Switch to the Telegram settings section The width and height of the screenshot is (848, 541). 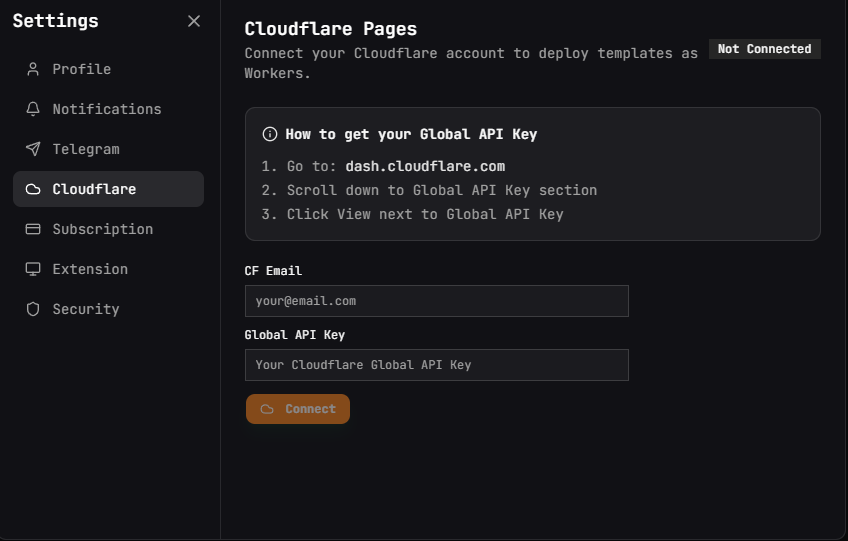click(x=108, y=149)
